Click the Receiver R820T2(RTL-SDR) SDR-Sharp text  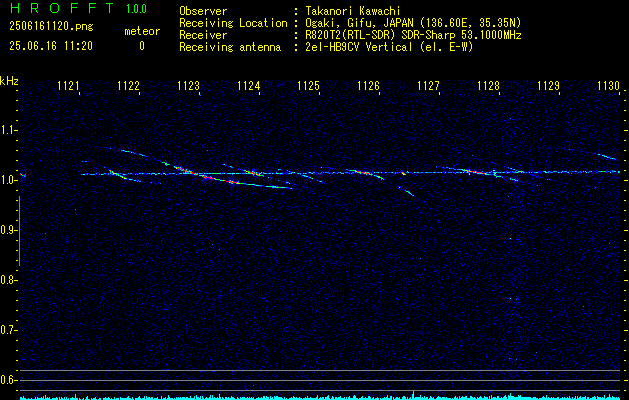tap(413, 35)
